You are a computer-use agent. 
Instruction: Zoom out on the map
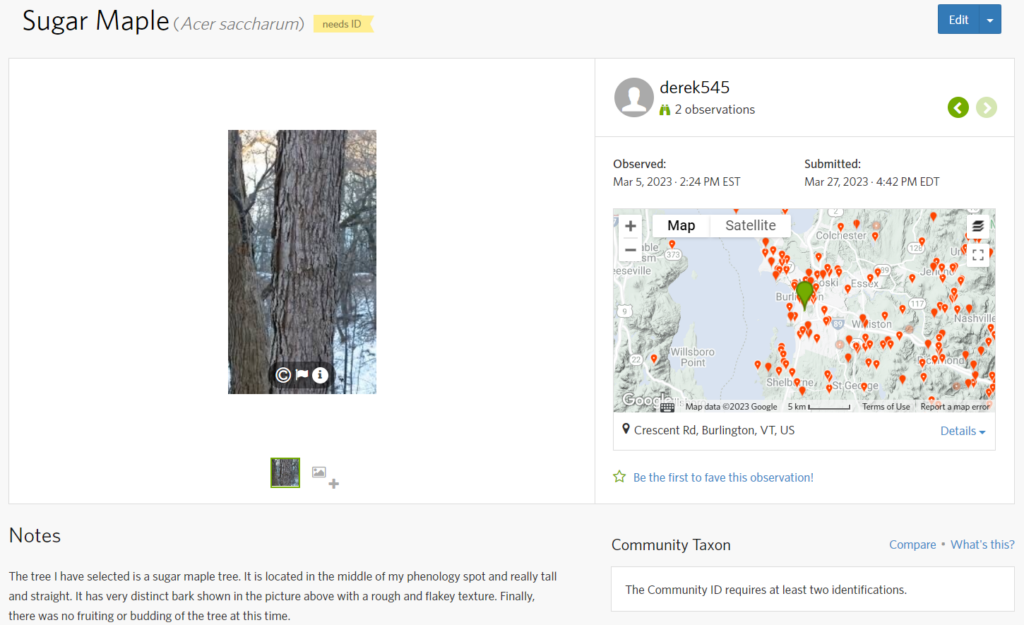pos(630,250)
